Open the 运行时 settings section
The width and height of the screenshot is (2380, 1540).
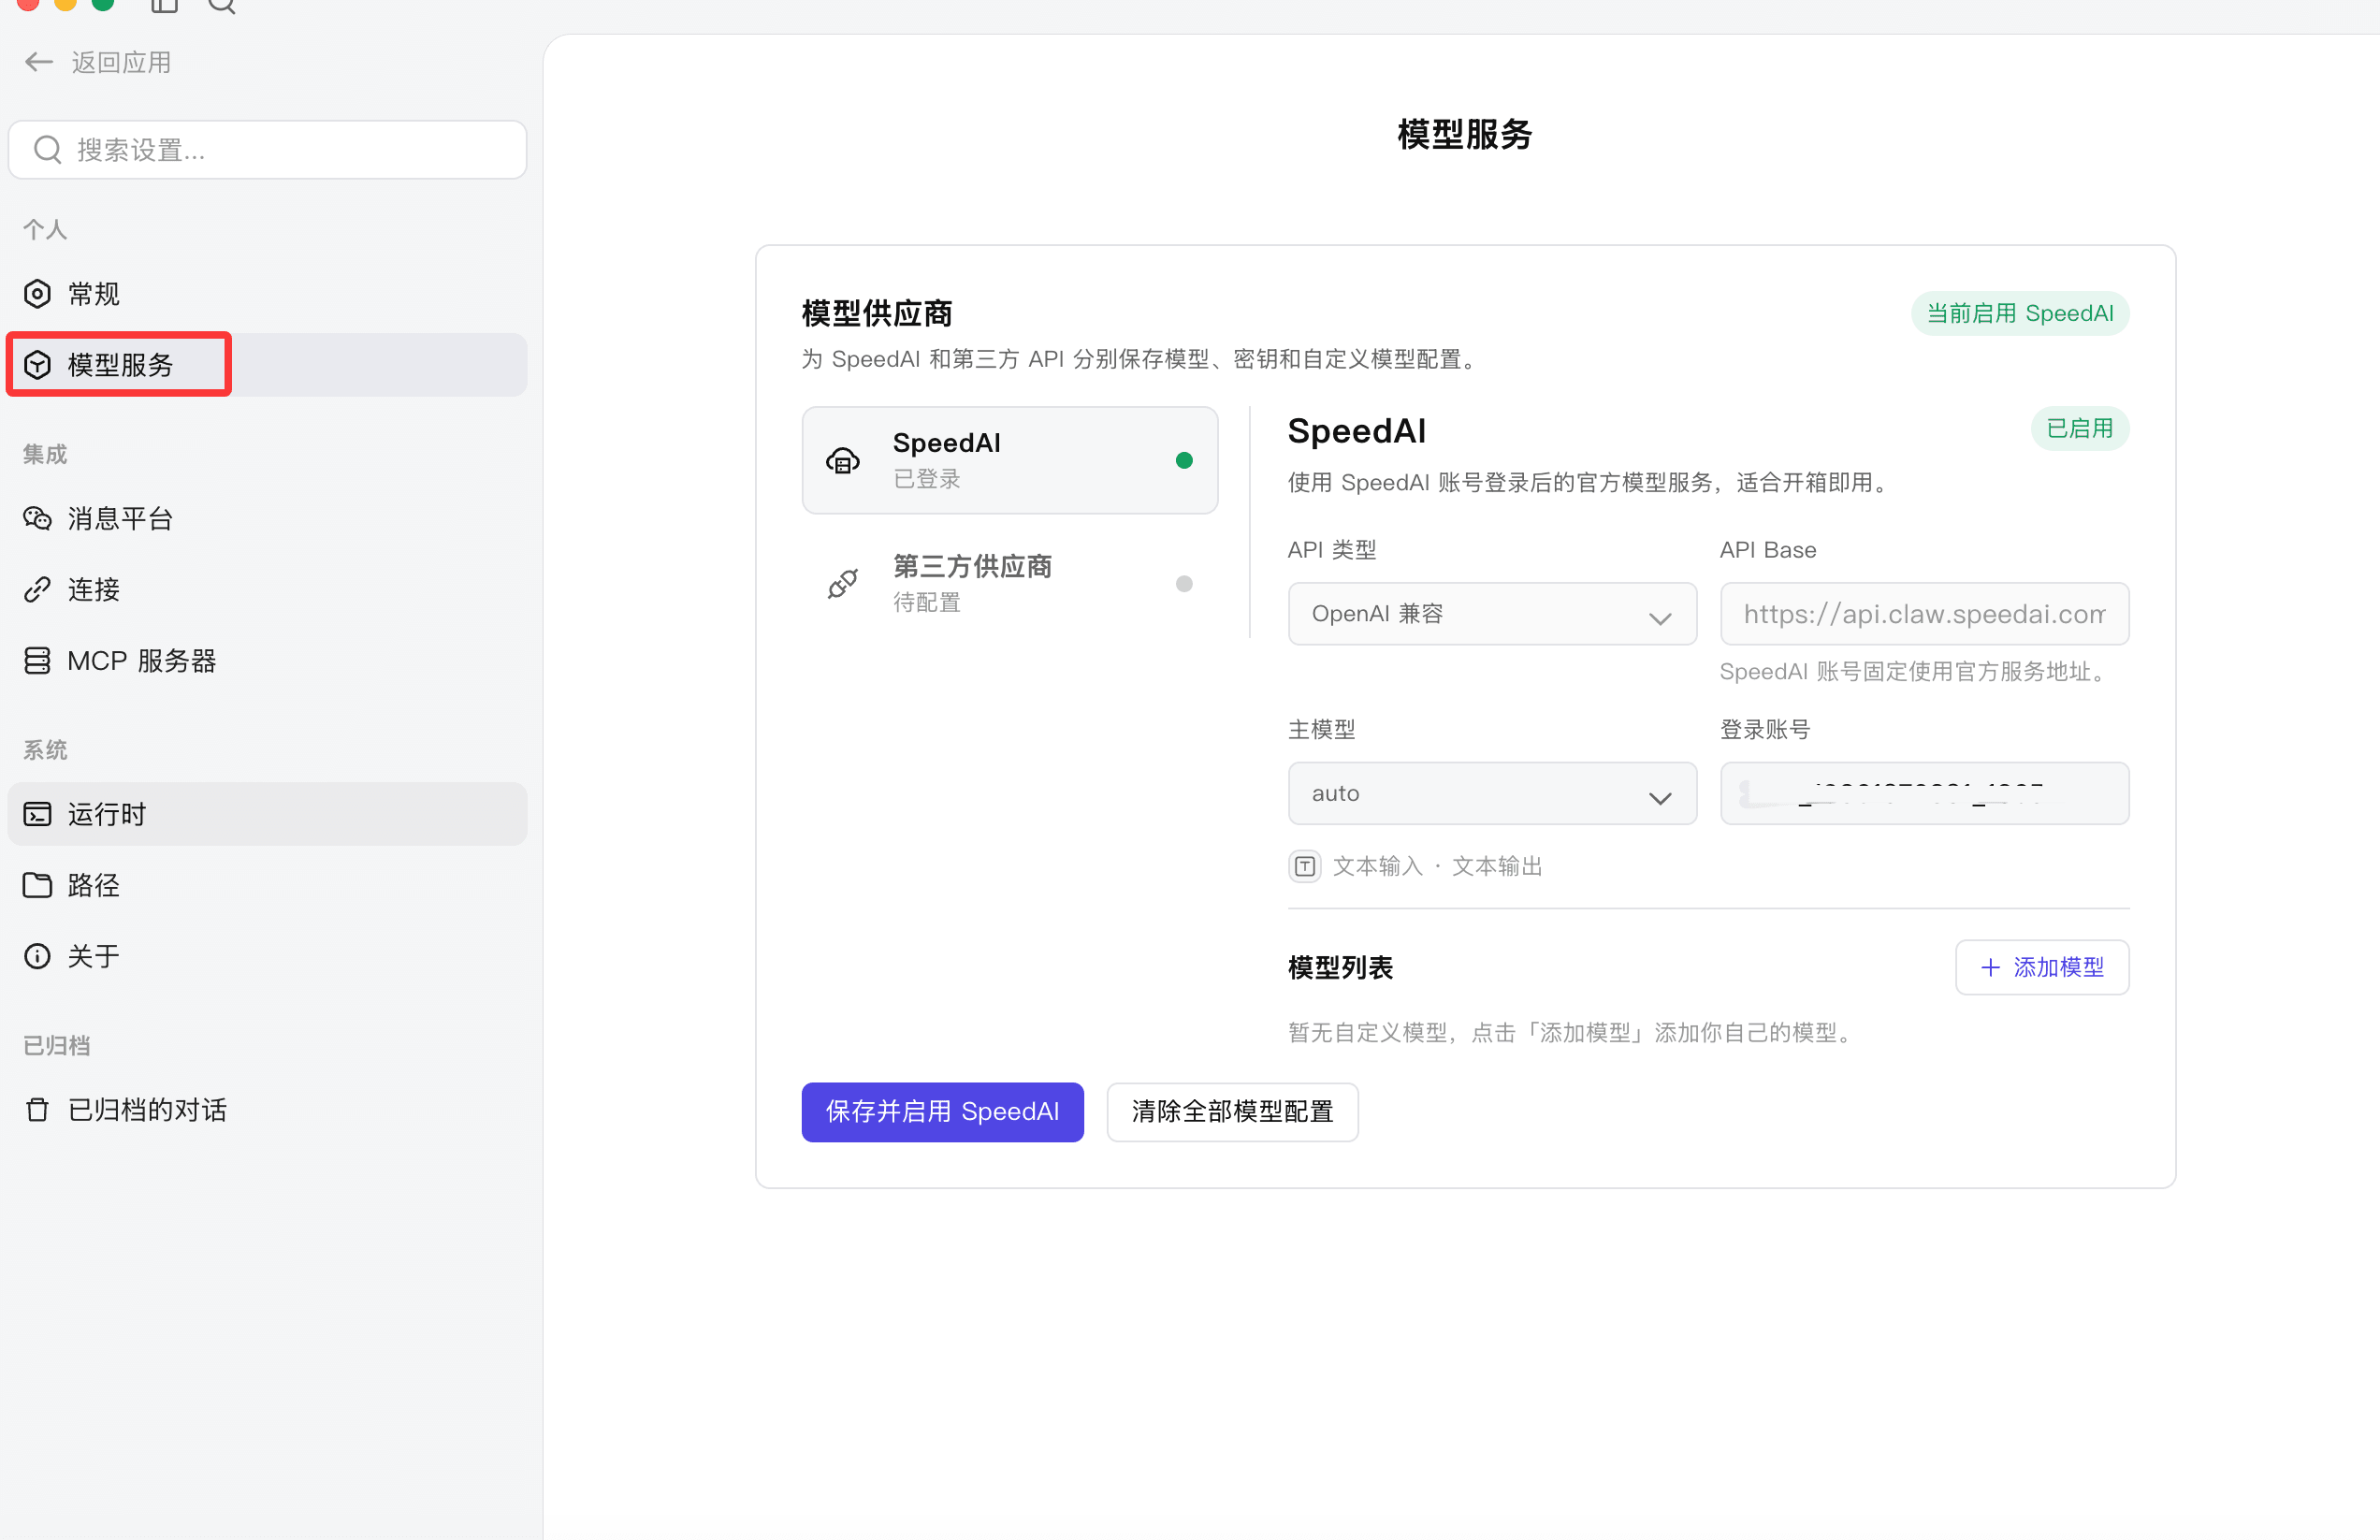pos(267,814)
